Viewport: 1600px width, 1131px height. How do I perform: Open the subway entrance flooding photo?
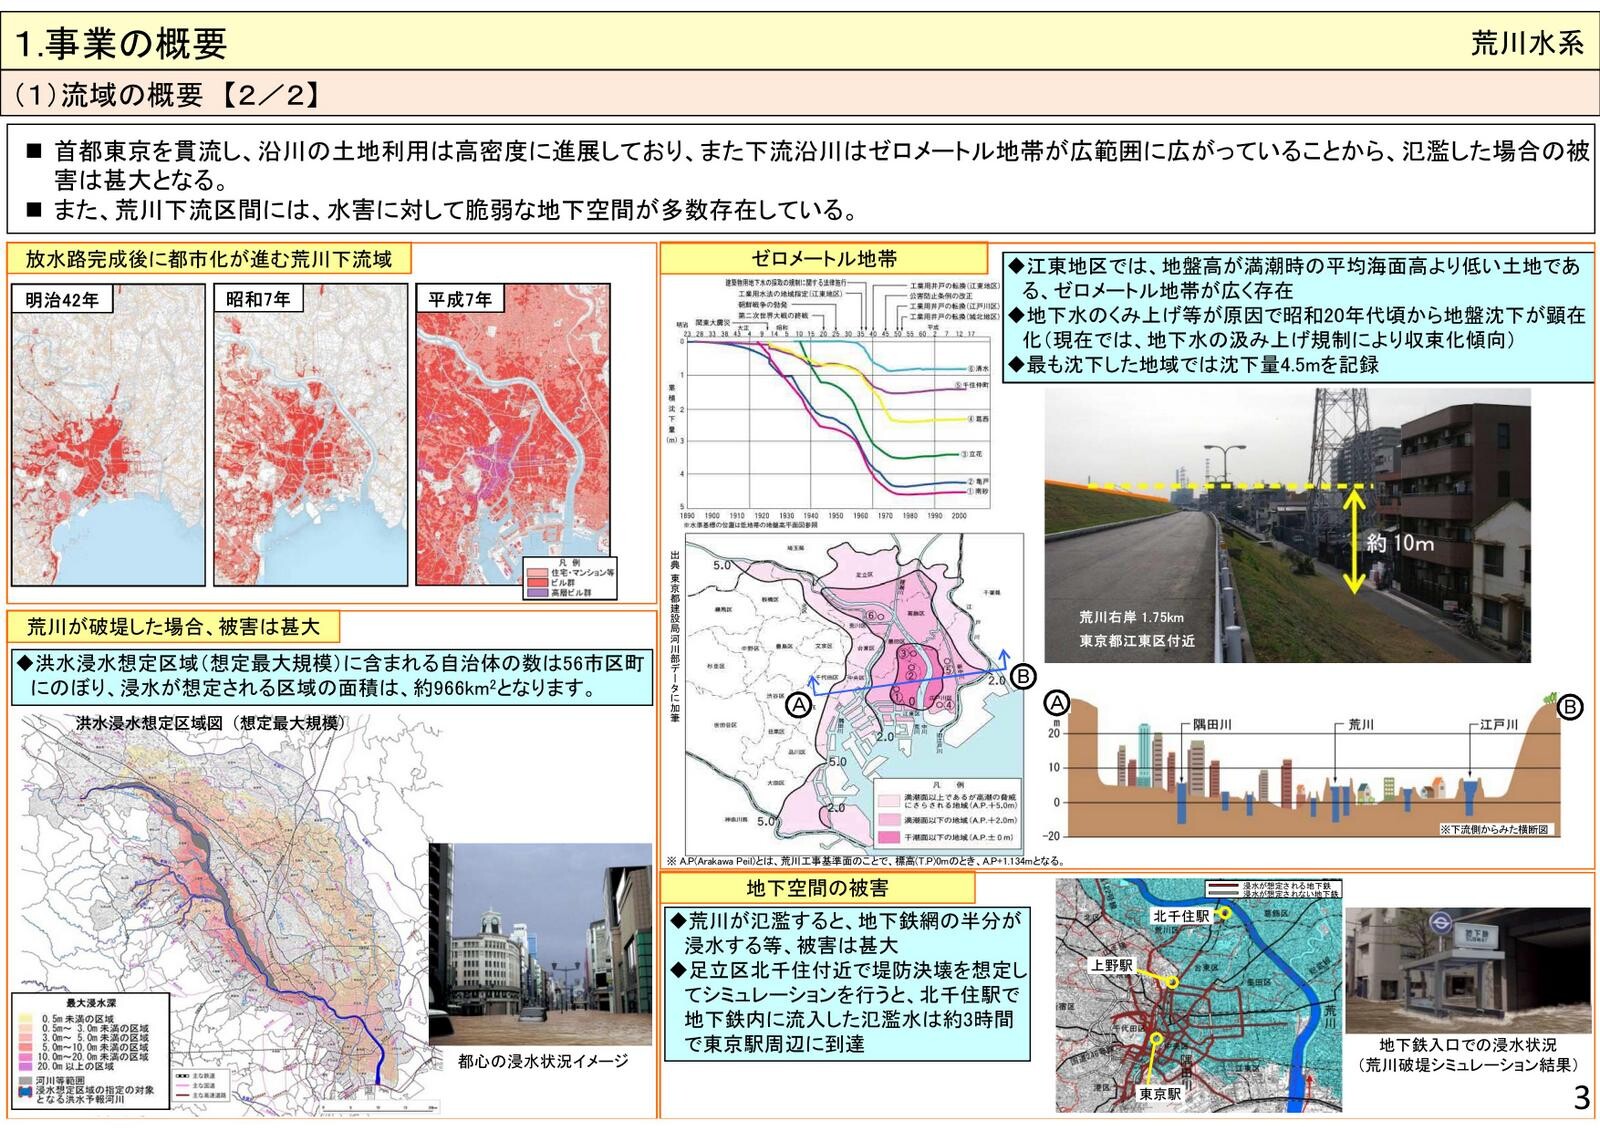[1468, 971]
